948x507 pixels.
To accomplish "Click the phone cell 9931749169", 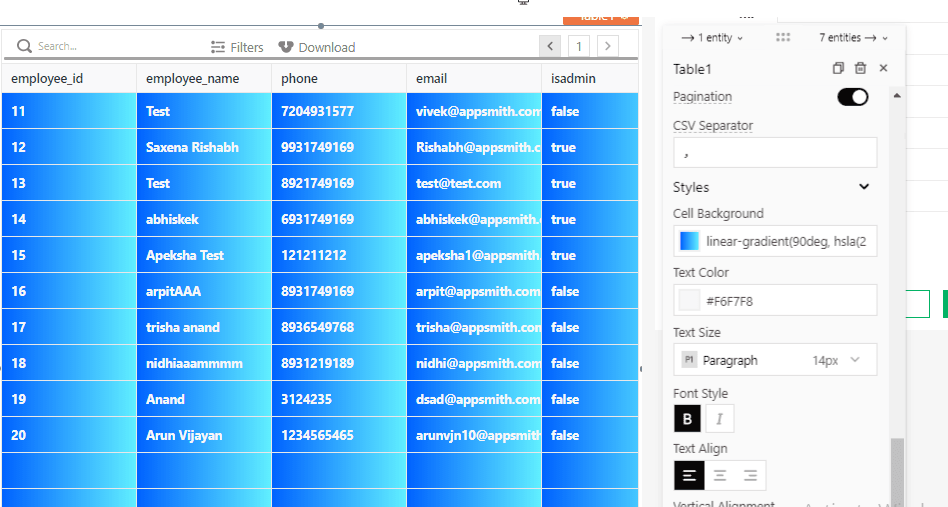I will pos(339,147).
